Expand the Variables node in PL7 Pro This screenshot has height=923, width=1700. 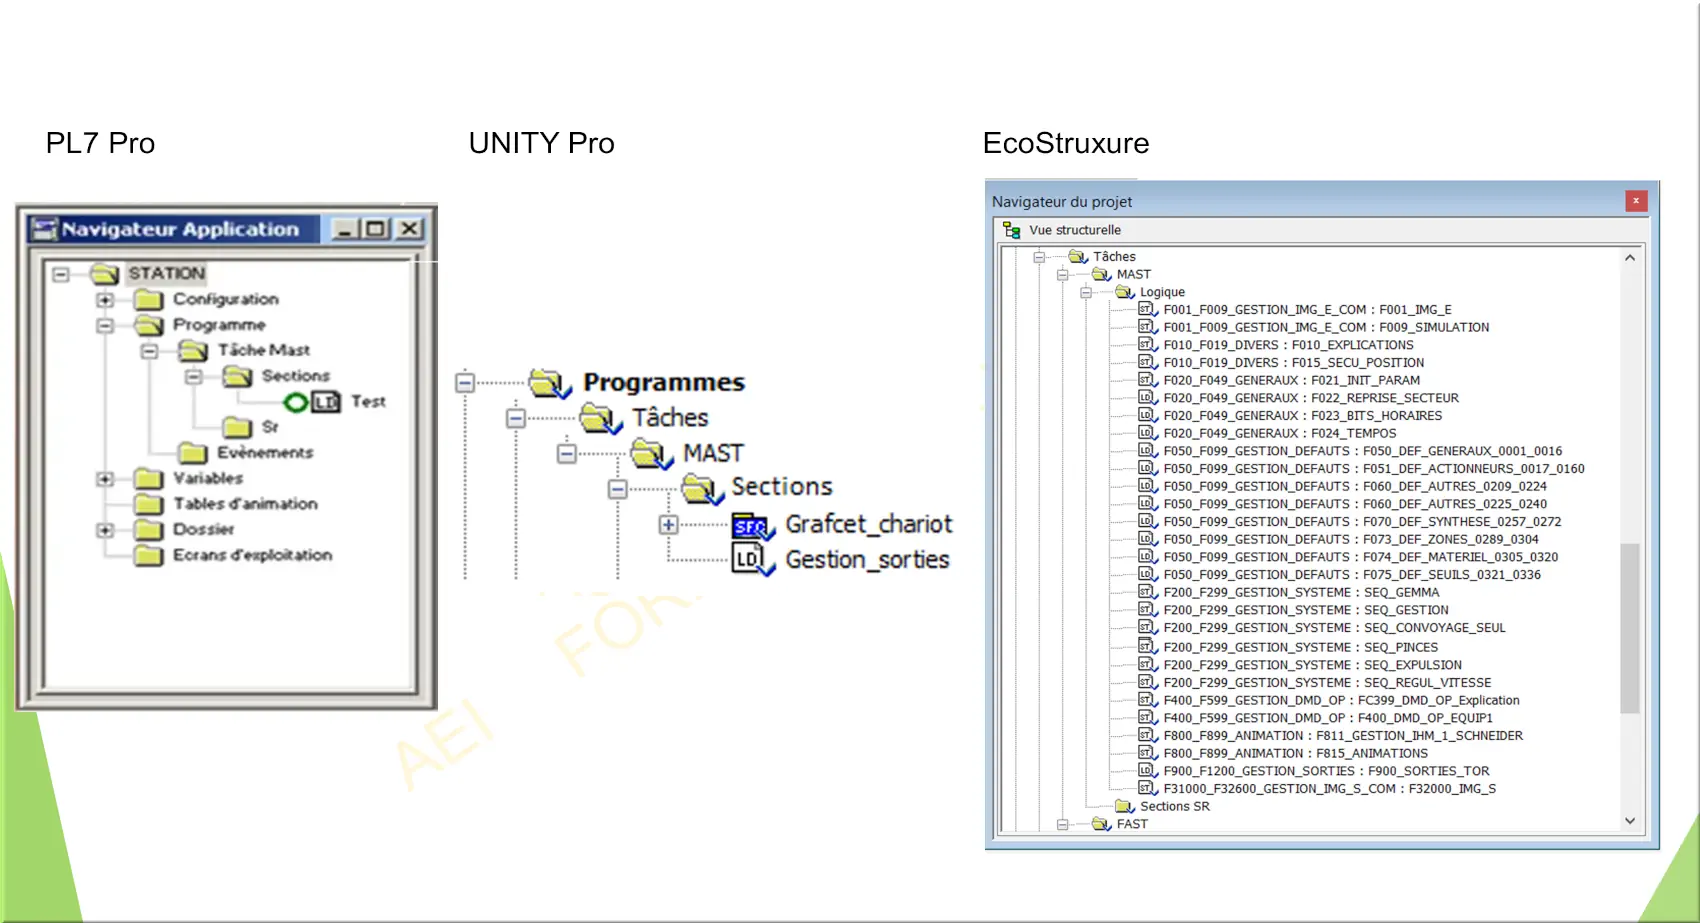(105, 479)
